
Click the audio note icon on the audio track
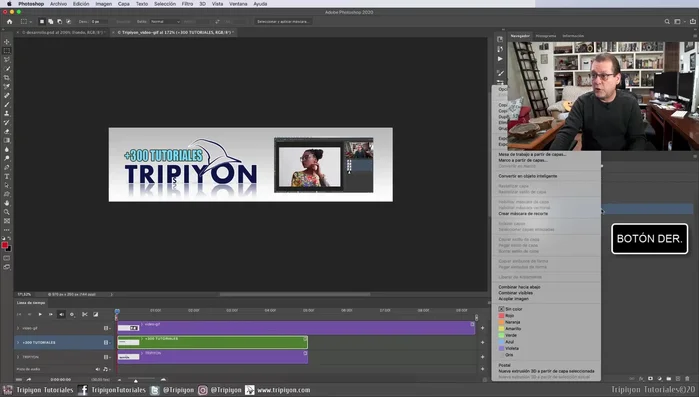pos(106,369)
